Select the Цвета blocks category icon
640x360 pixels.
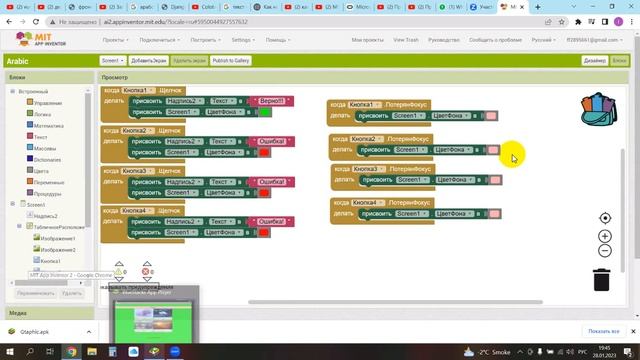(x=30, y=170)
